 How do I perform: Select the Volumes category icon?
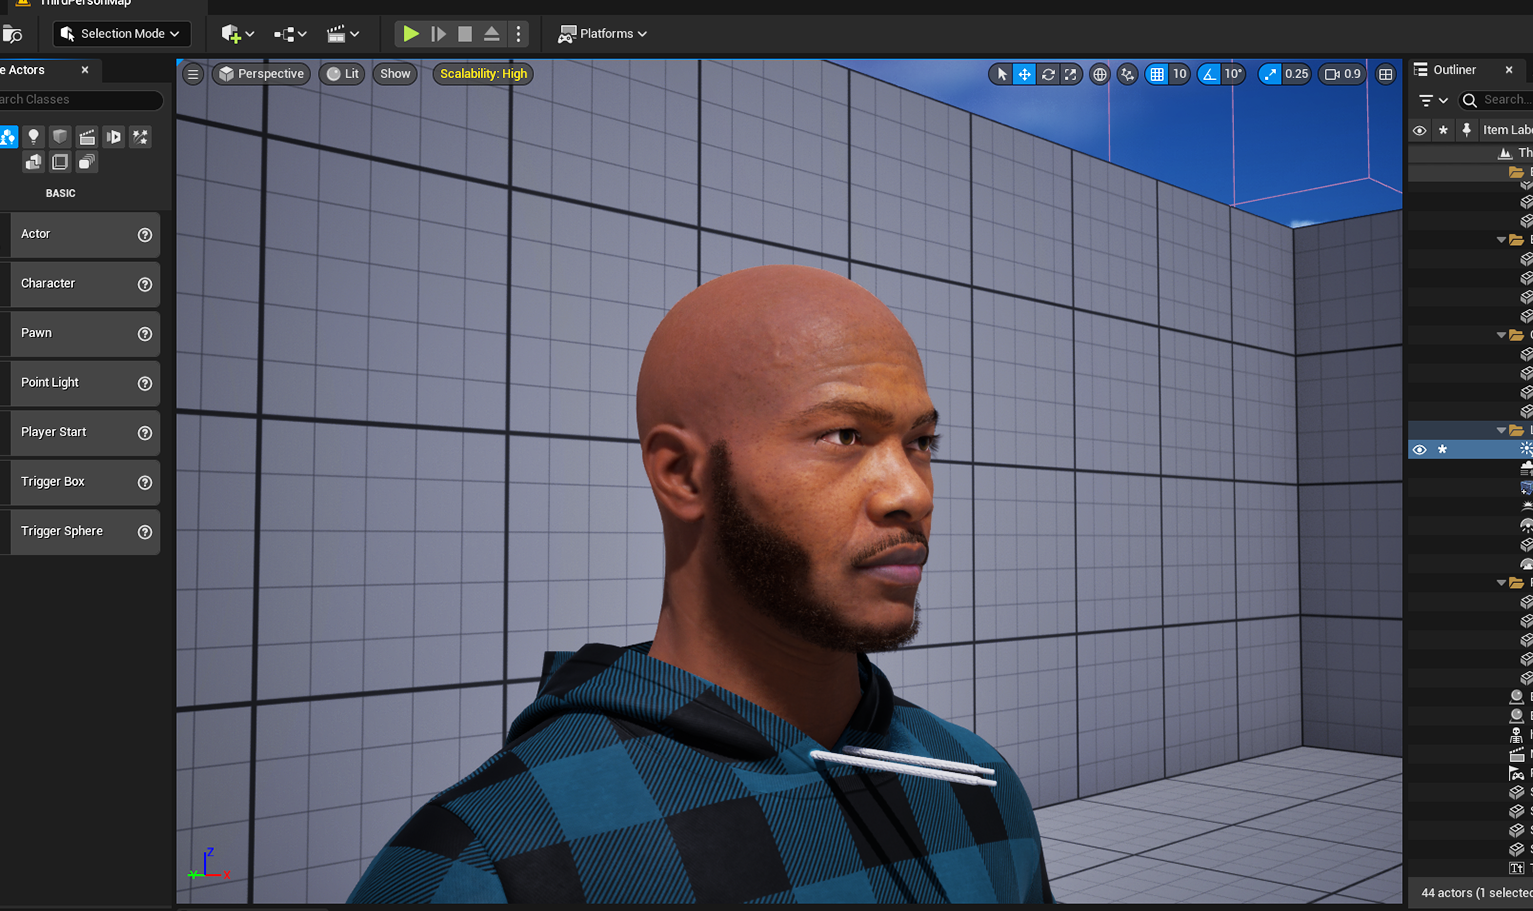coord(60,162)
